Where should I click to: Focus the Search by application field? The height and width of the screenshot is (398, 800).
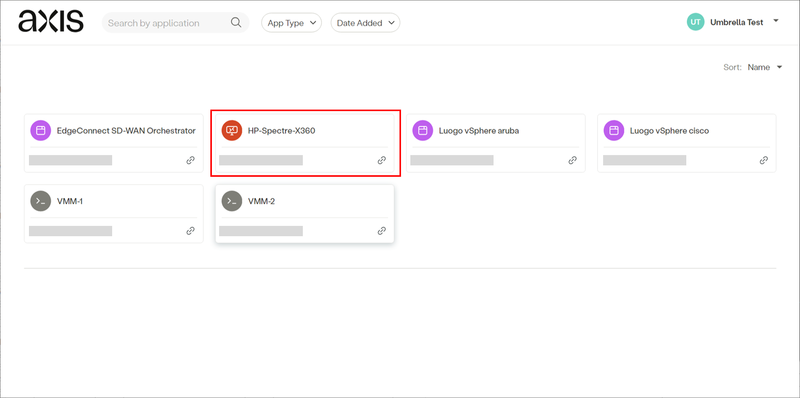pos(176,23)
